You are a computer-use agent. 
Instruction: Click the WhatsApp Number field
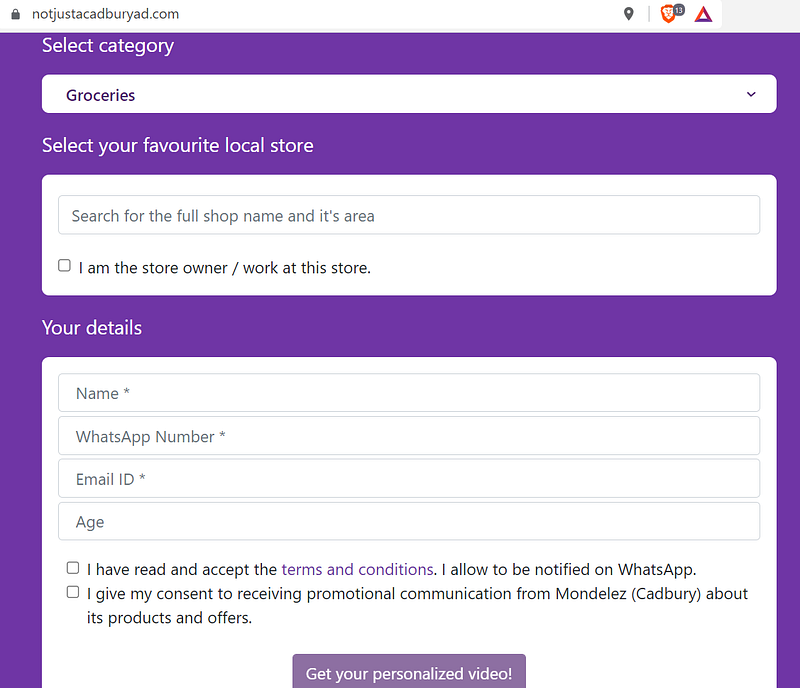[x=408, y=436]
